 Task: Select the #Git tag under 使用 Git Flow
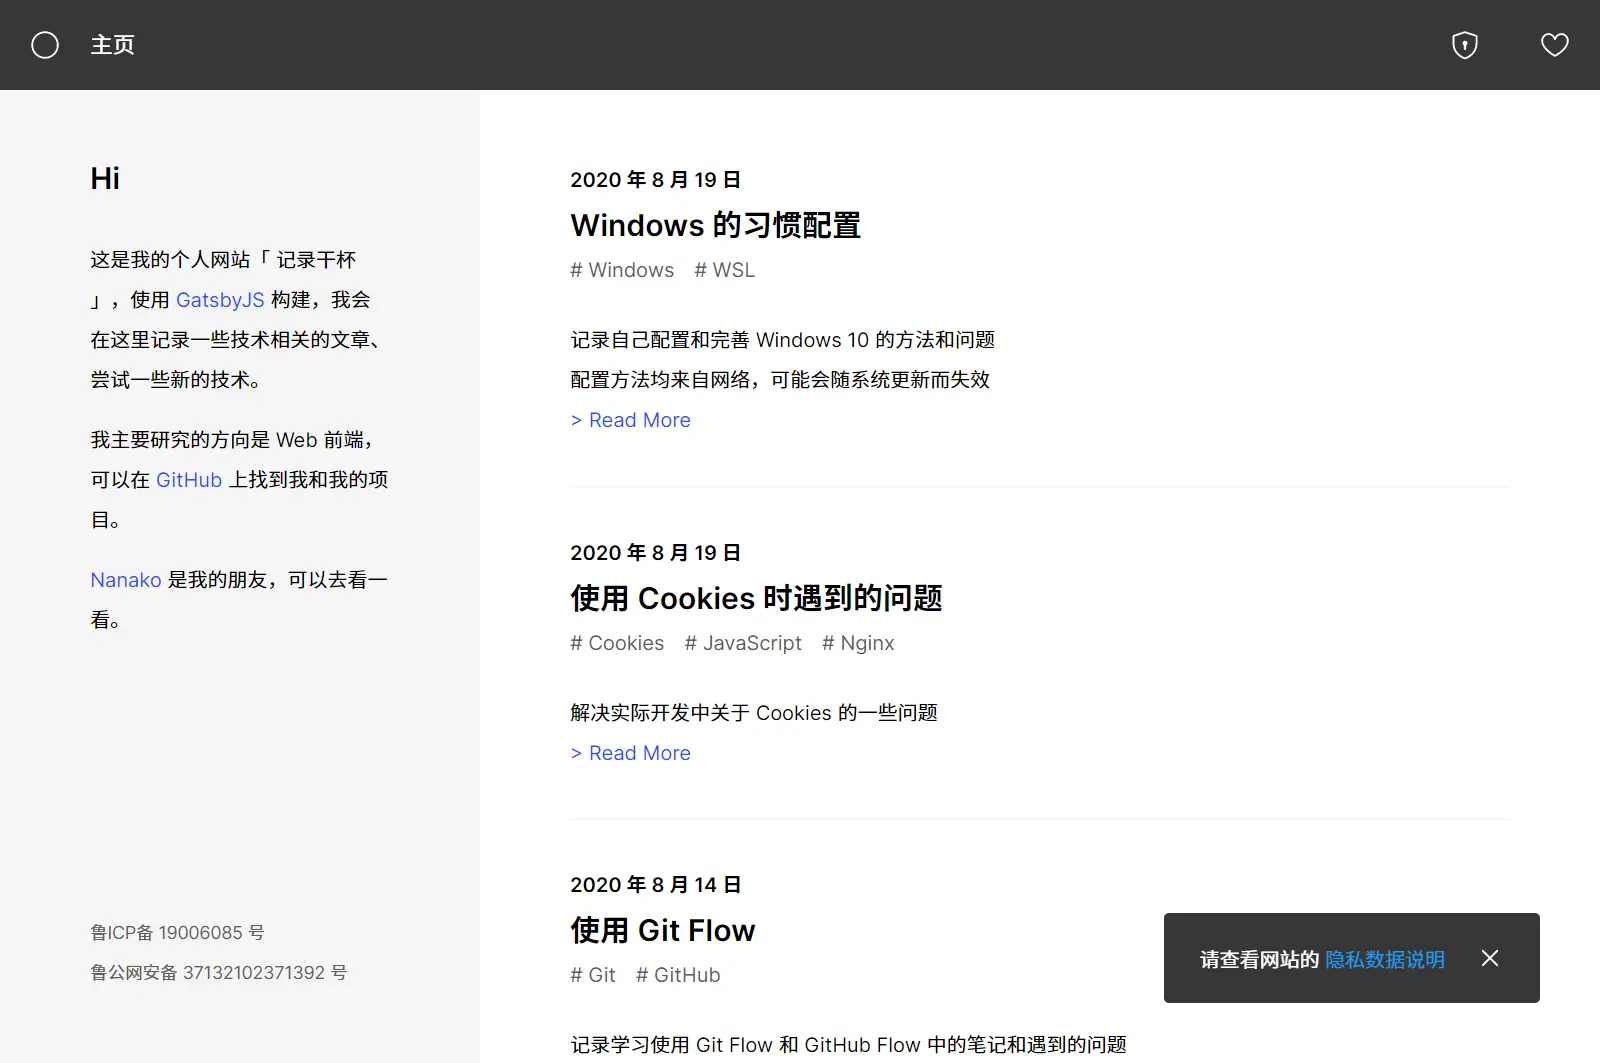pyautogui.click(x=593, y=975)
